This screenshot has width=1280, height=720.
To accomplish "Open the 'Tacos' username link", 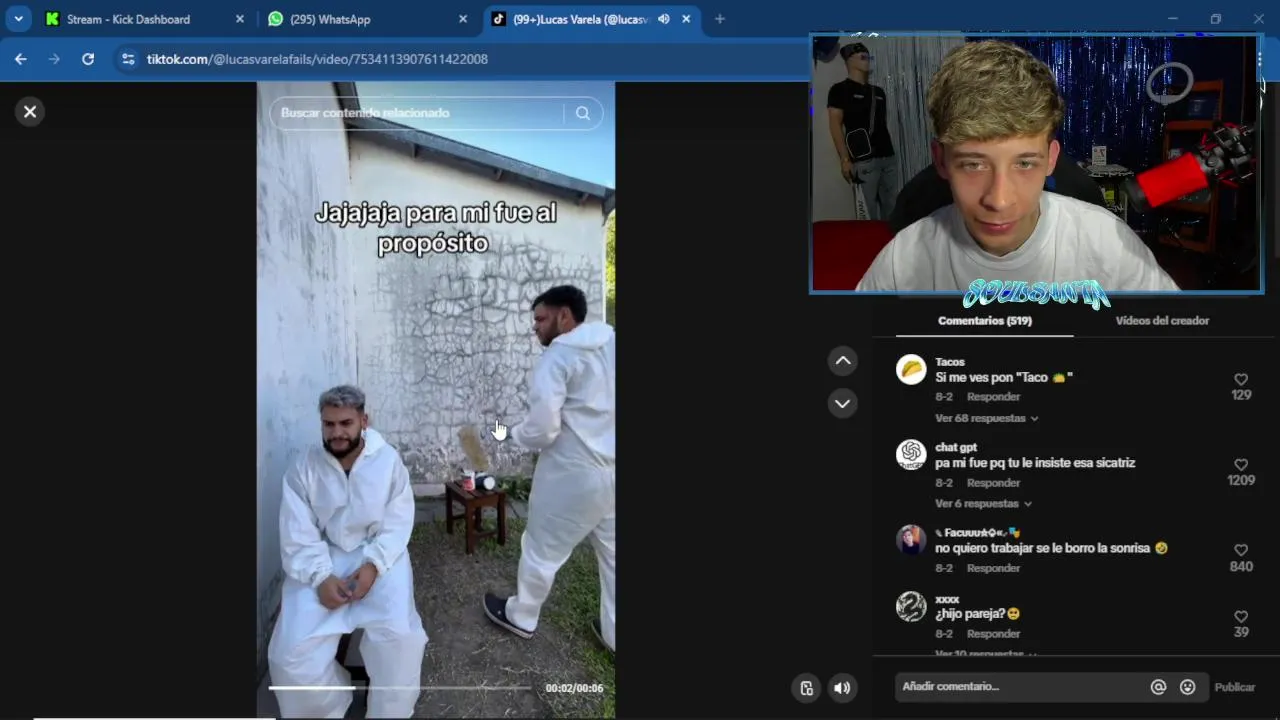I will (x=950, y=362).
